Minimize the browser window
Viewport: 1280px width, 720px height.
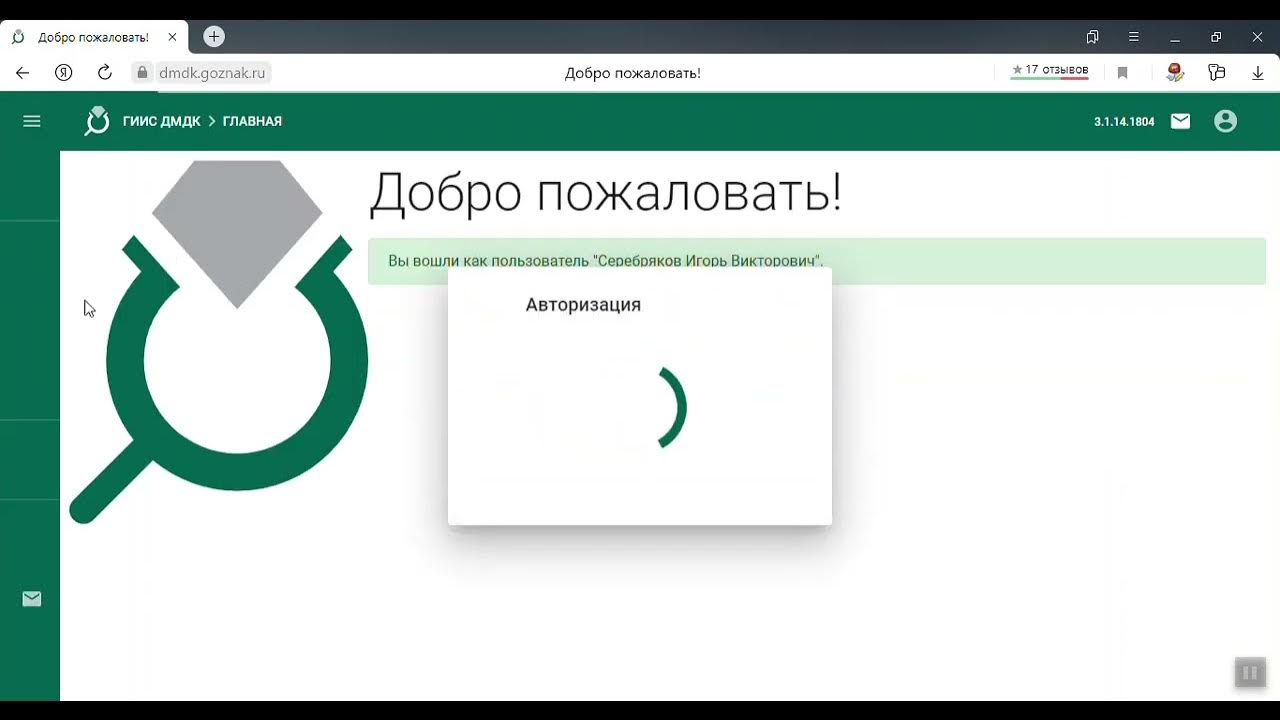(1175, 37)
